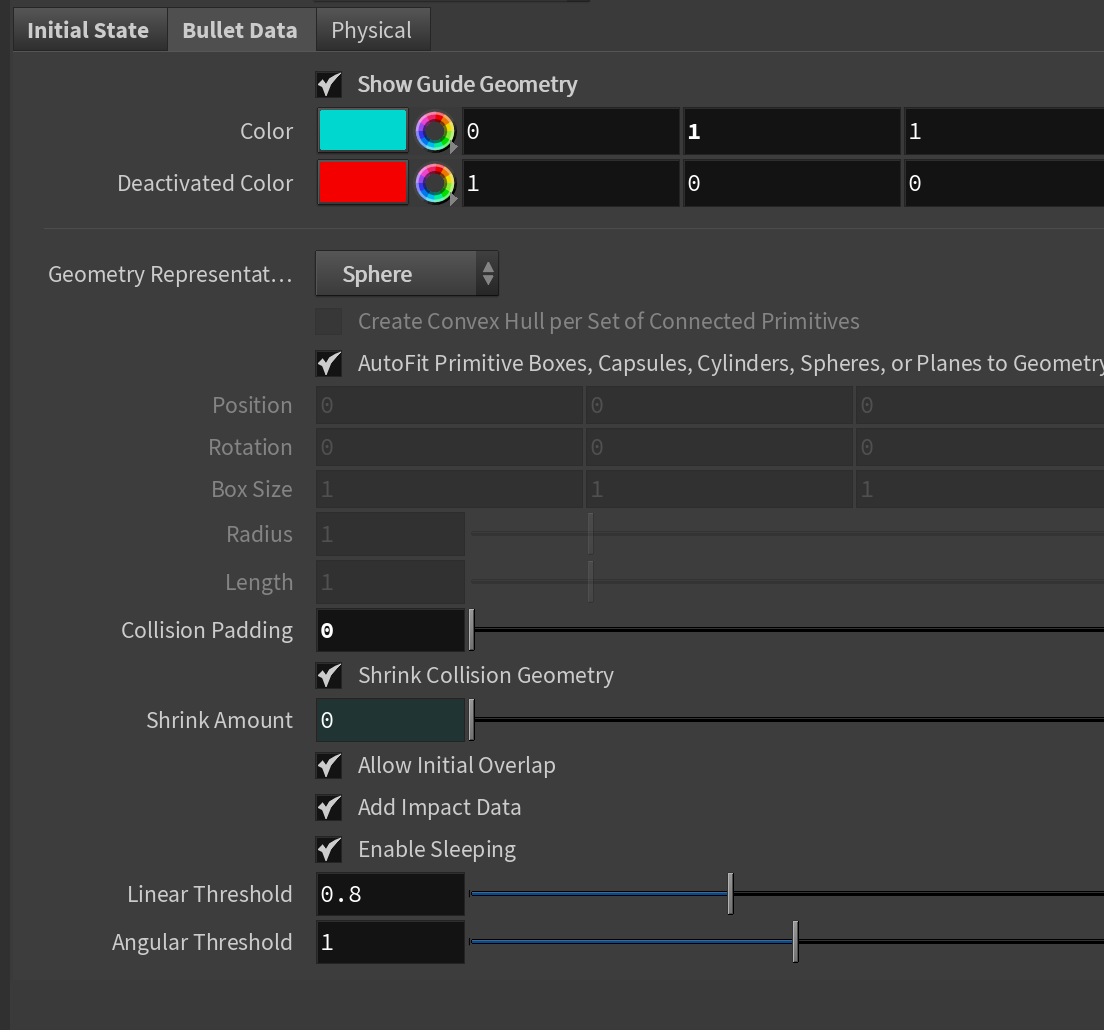Image resolution: width=1104 pixels, height=1030 pixels.
Task: Click the Geometry Representation label
Action: 170,275
